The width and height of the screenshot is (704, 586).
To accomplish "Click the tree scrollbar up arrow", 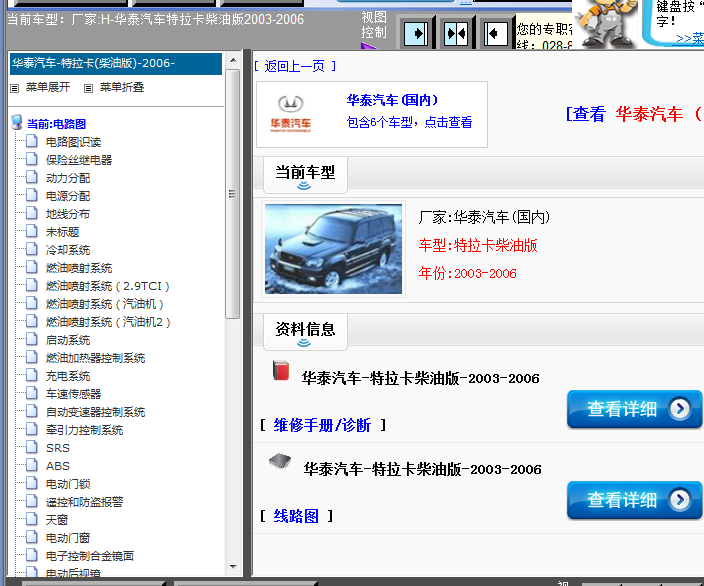I will [x=233, y=60].
